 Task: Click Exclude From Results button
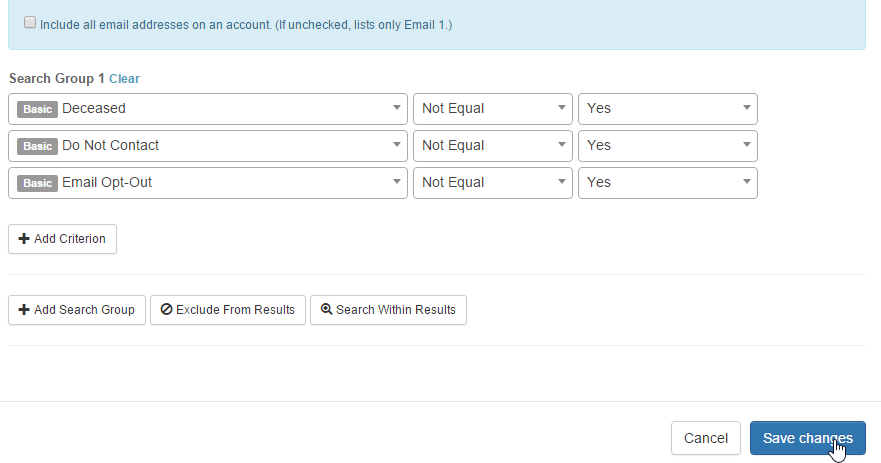click(x=228, y=310)
